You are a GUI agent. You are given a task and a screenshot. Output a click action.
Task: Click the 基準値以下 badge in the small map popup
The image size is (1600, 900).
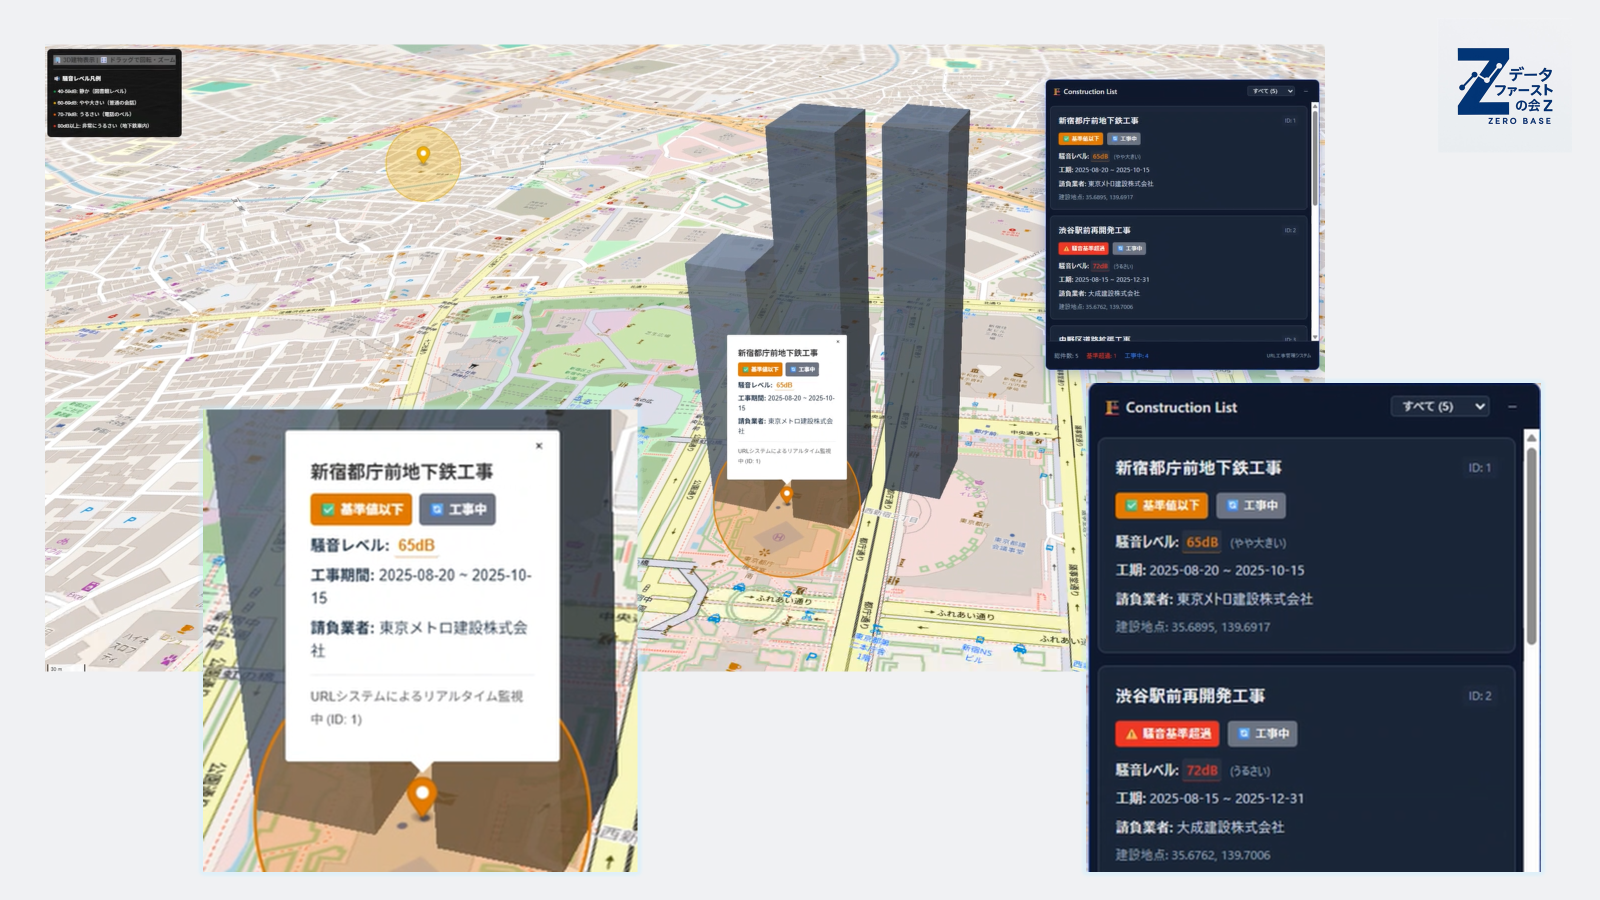pos(760,370)
